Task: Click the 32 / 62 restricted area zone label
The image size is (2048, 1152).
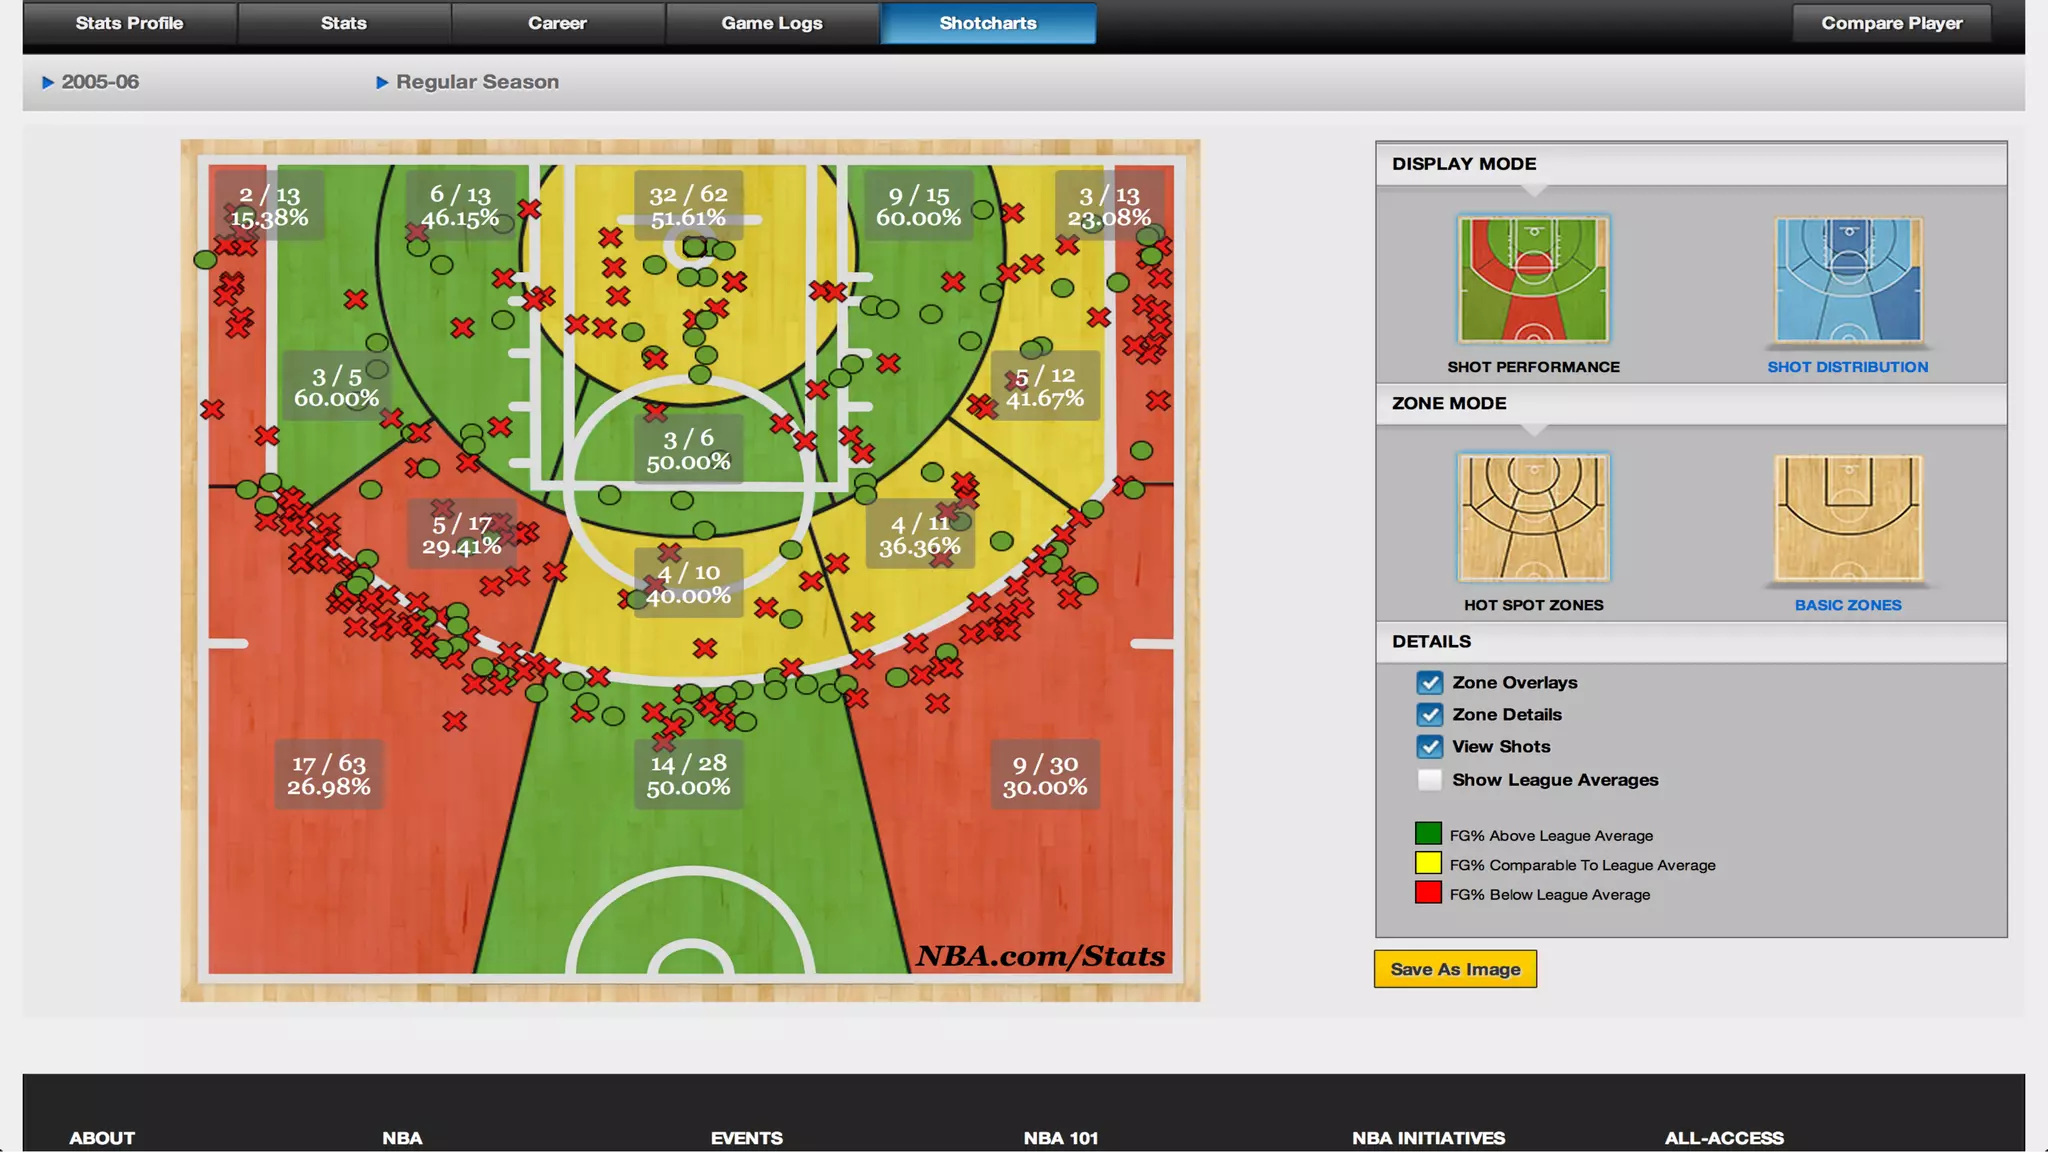Action: click(688, 206)
